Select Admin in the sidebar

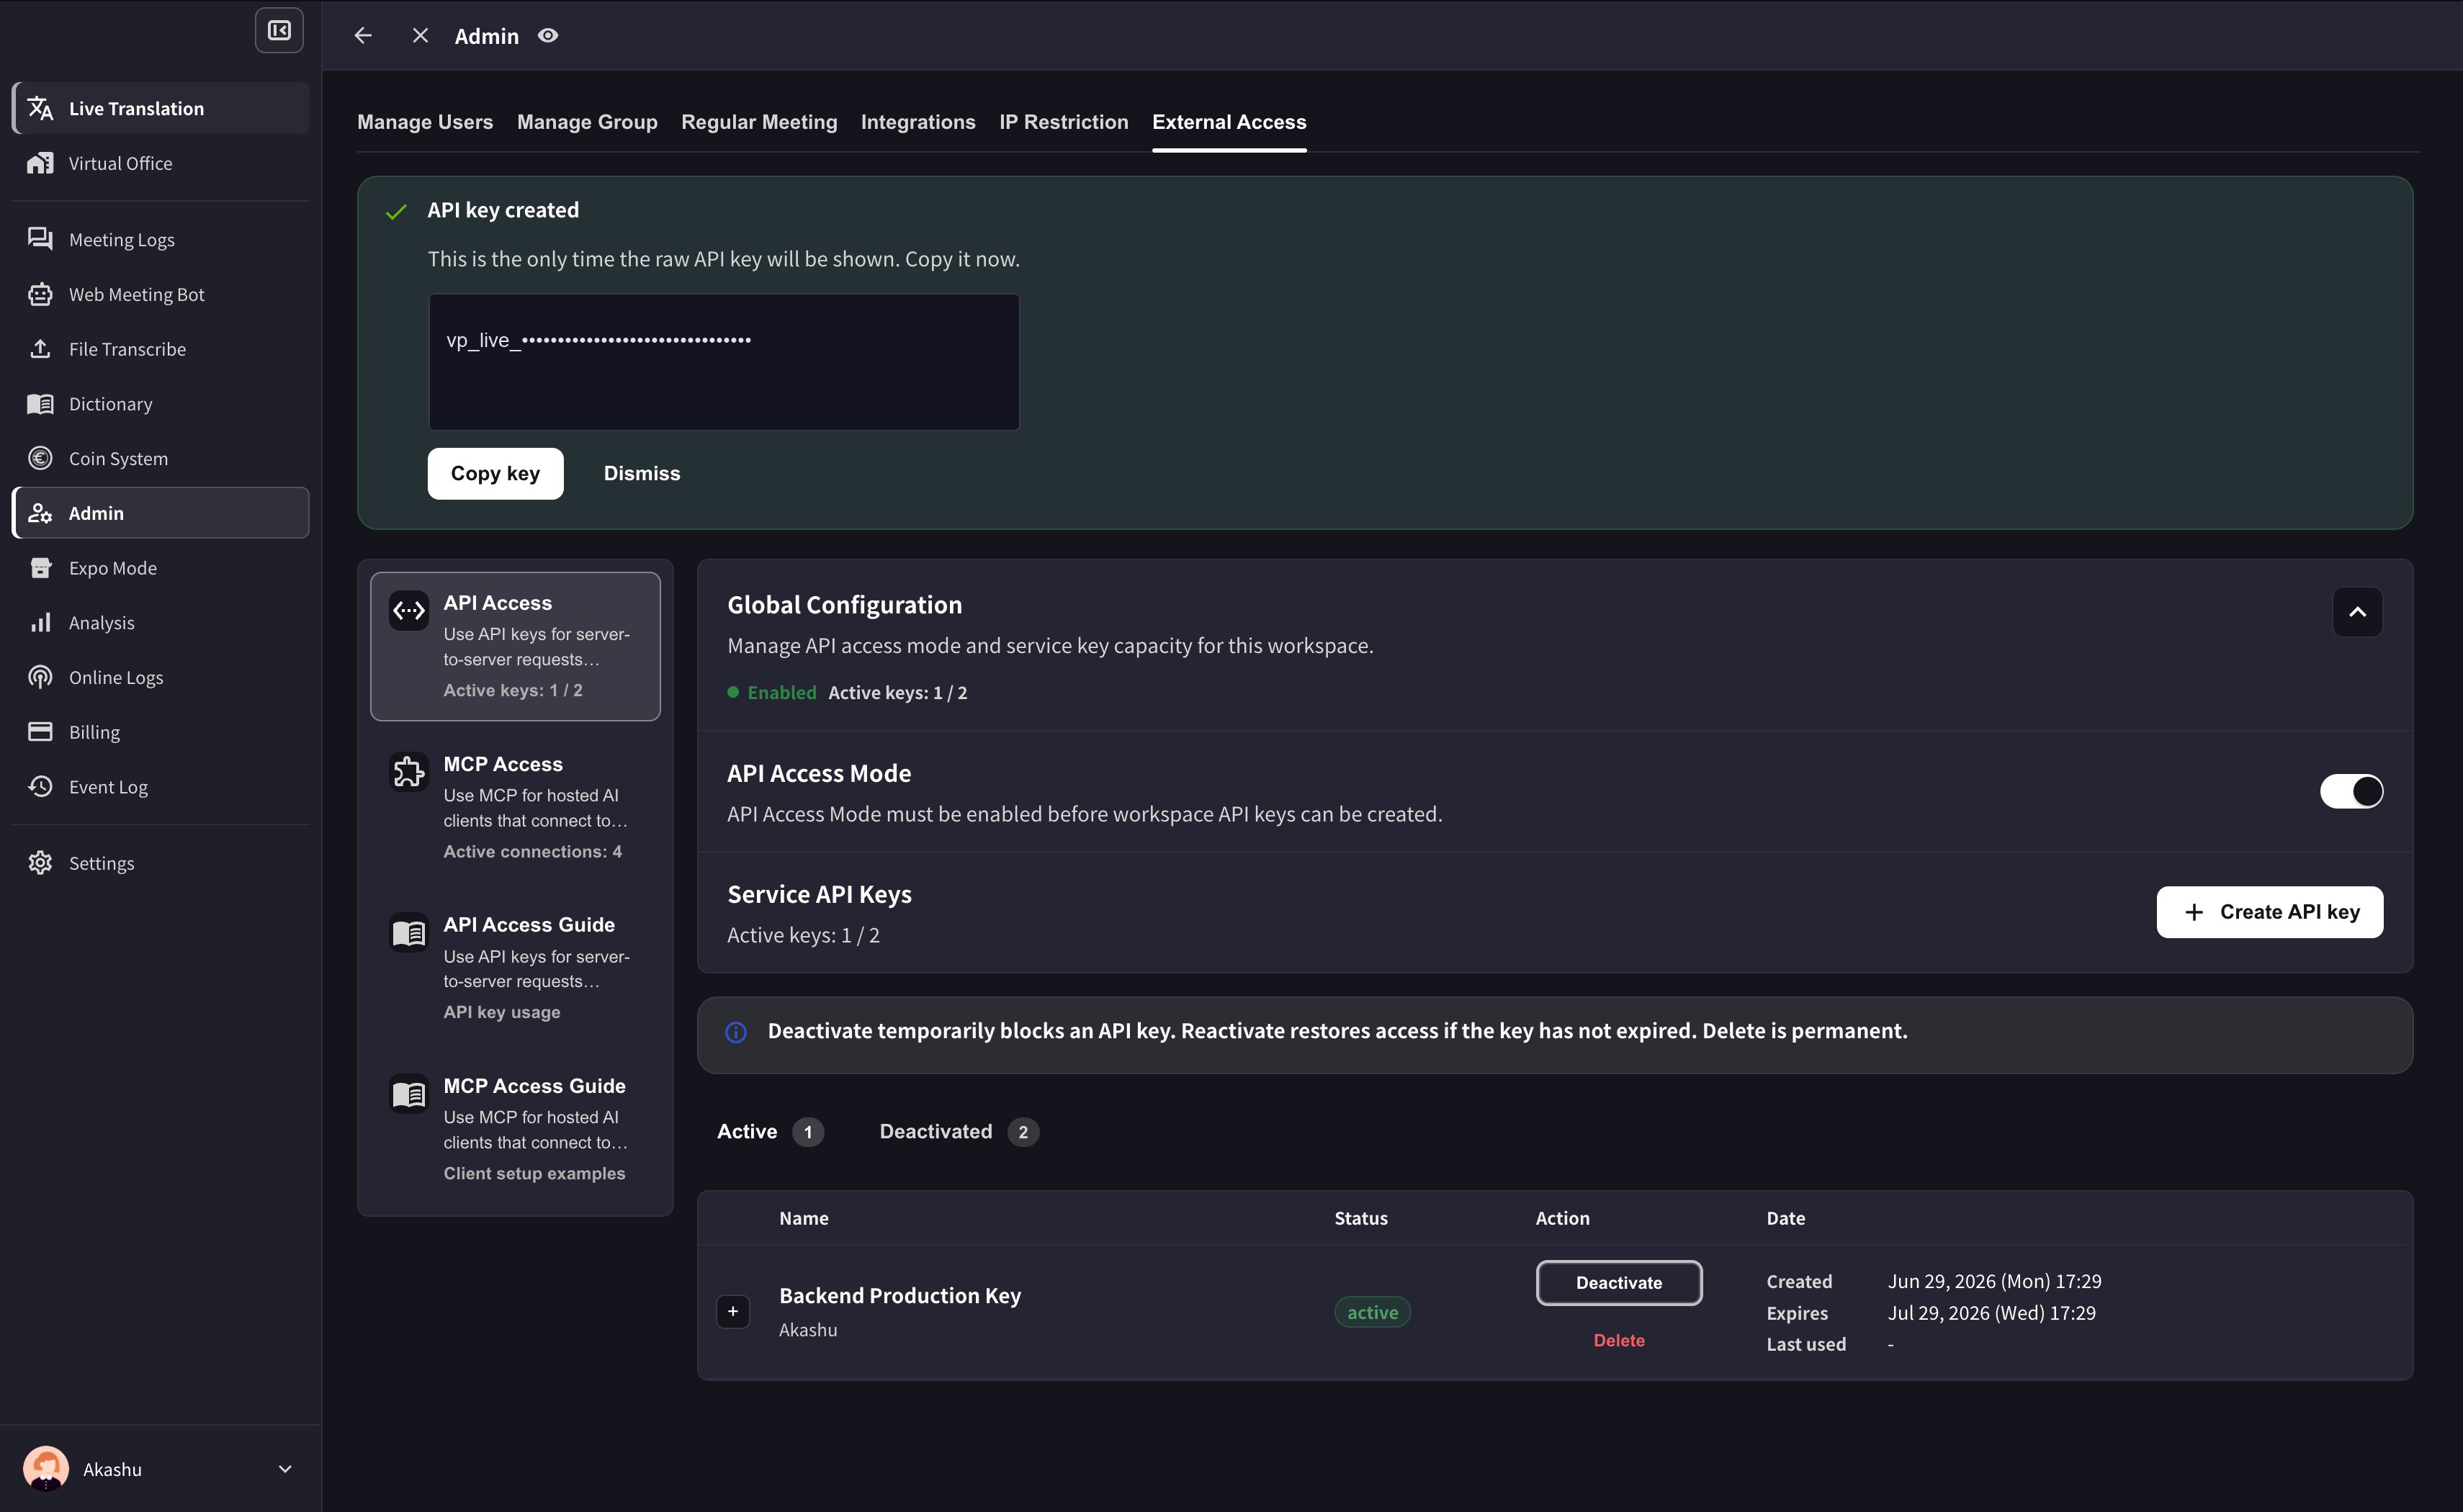point(160,513)
